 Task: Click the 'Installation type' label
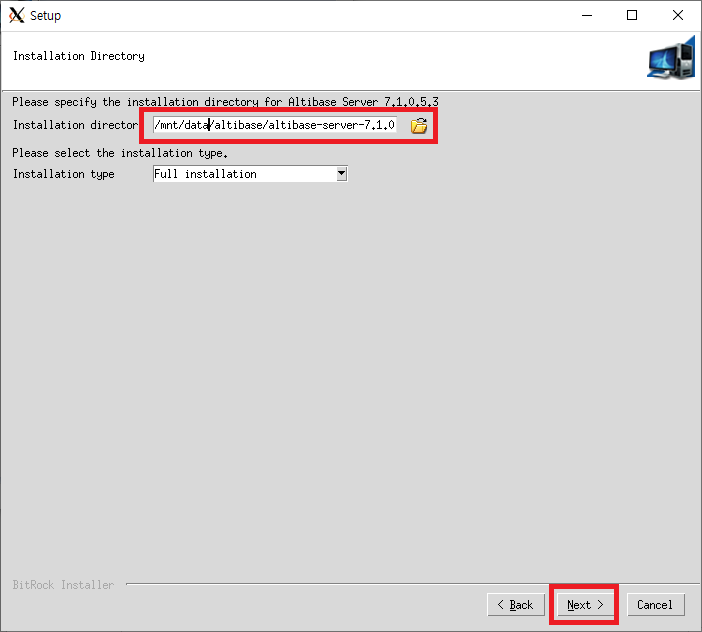pyautogui.click(x=64, y=174)
